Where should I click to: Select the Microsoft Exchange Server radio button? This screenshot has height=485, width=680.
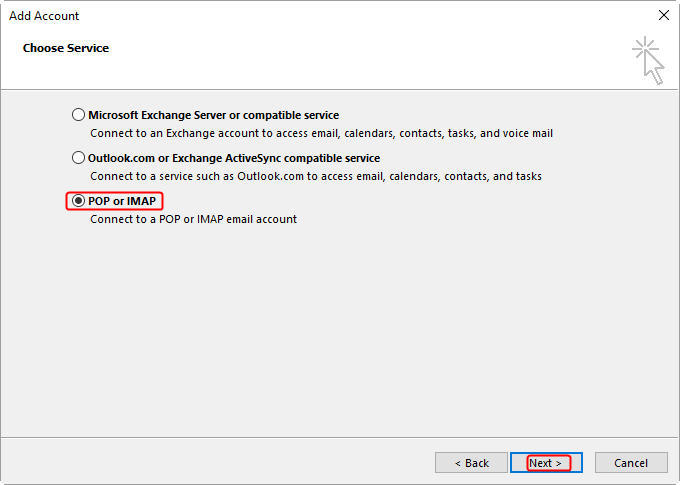[x=78, y=115]
